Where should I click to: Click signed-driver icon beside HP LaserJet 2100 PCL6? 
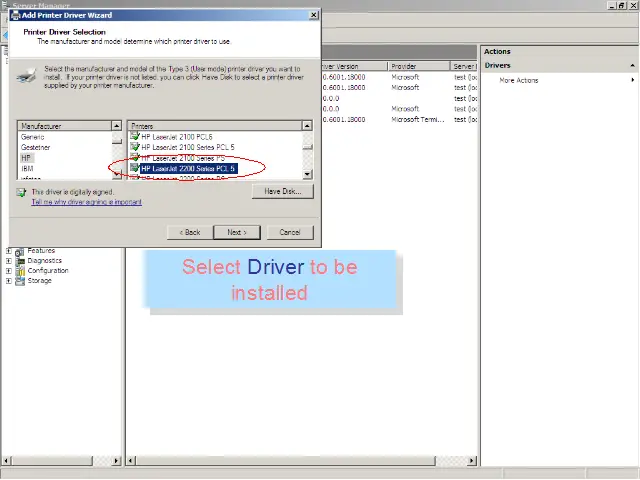(x=135, y=137)
